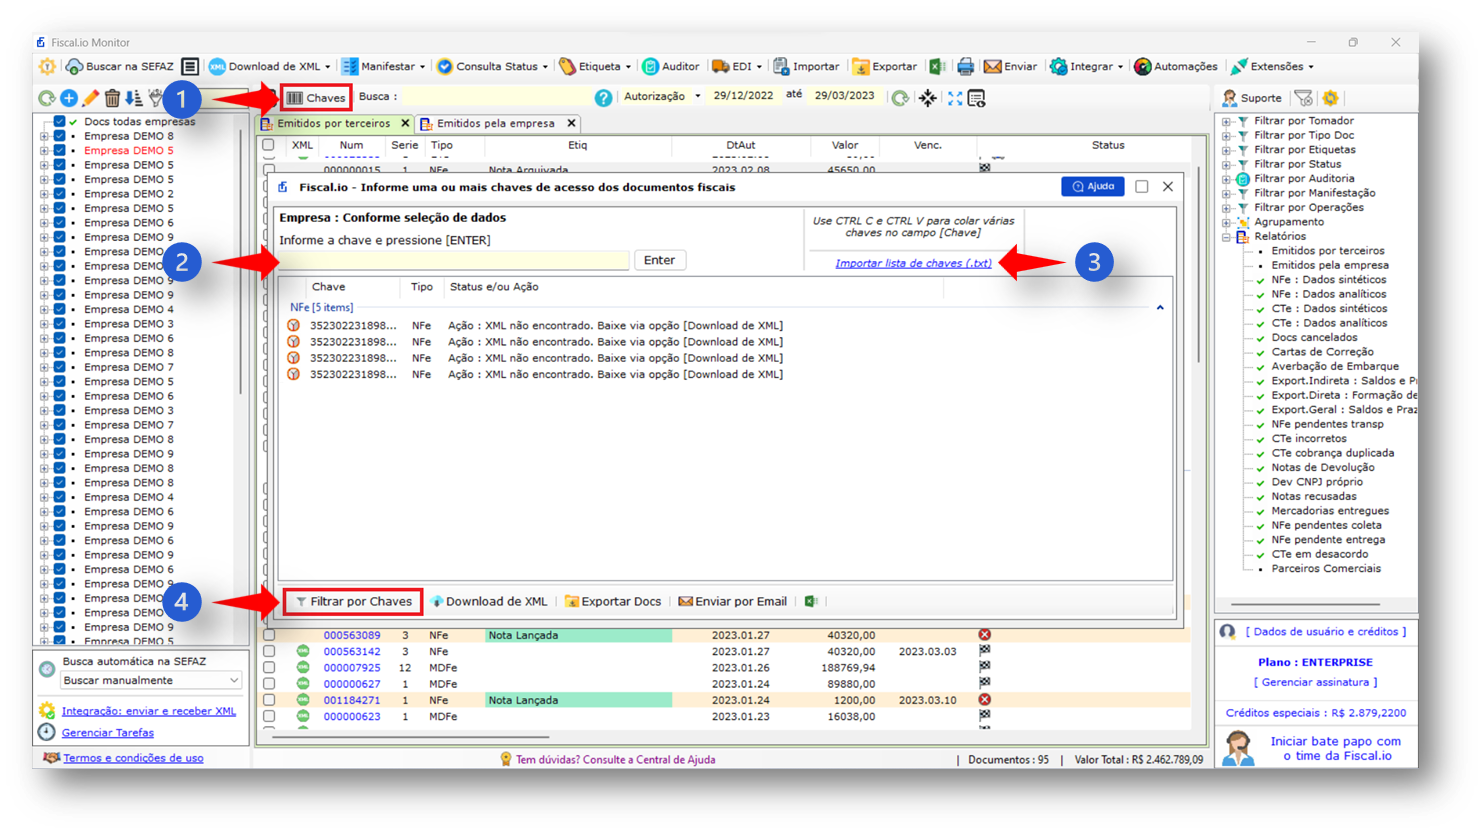Open Buscar manualmente combo box
Viewport: 1484px width, 834px height.
point(150,681)
